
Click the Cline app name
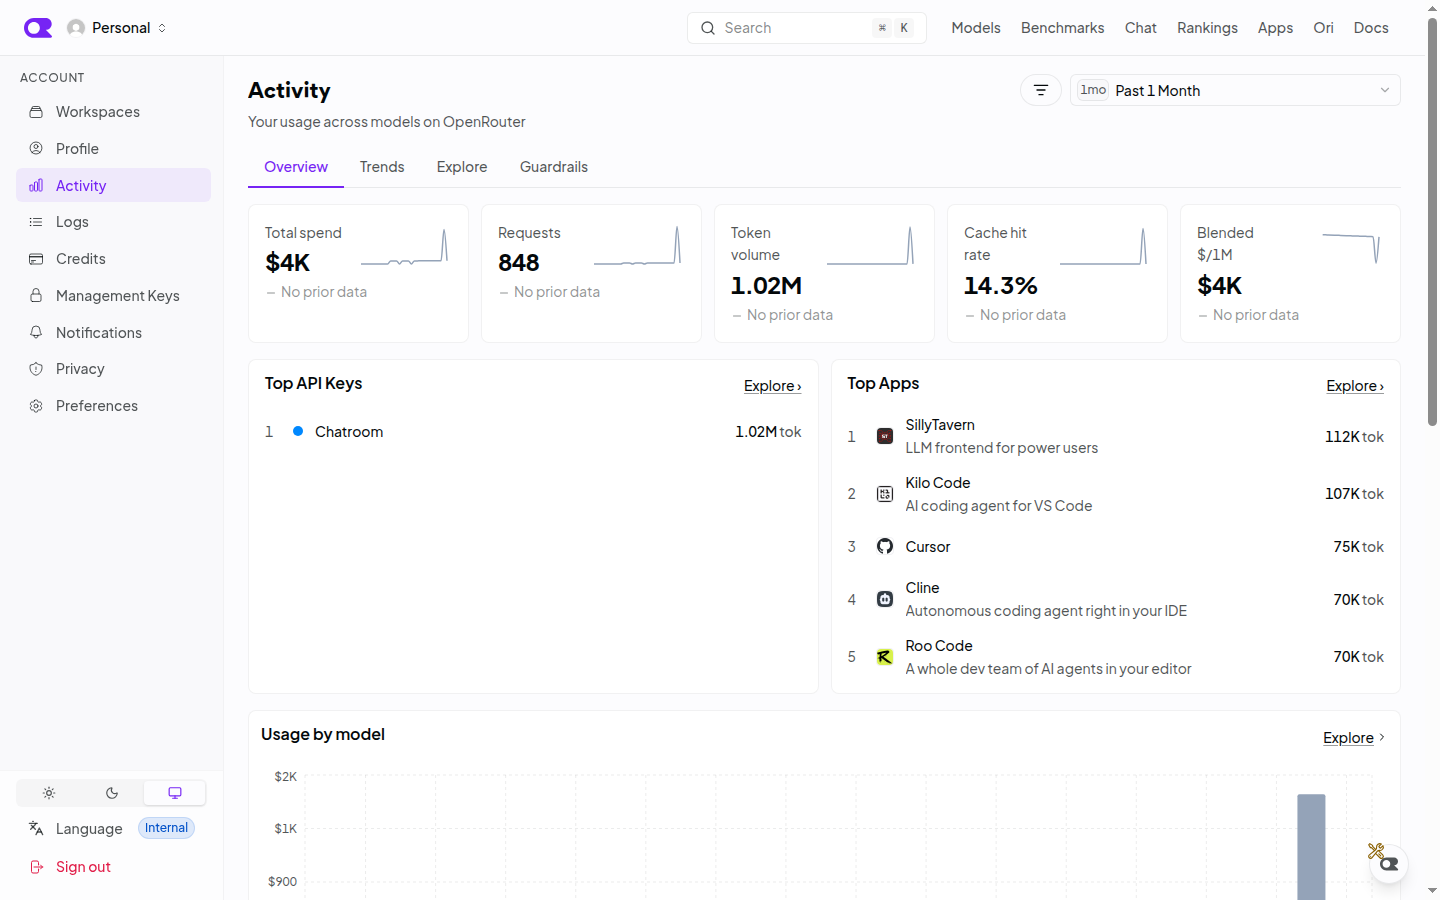922,588
